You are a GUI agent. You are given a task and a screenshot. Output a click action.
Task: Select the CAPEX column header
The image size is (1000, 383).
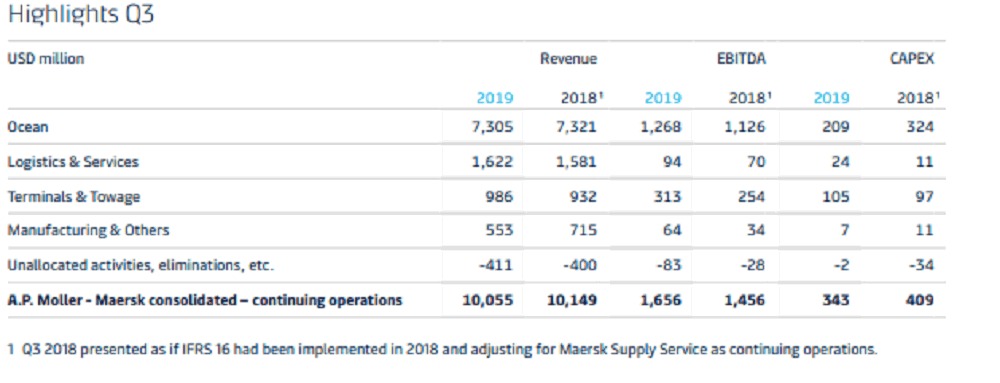coord(912,59)
